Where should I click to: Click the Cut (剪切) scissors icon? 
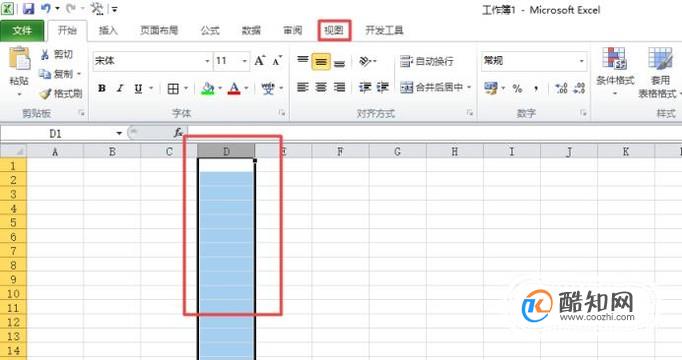pyautogui.click(x=44, y=55)
